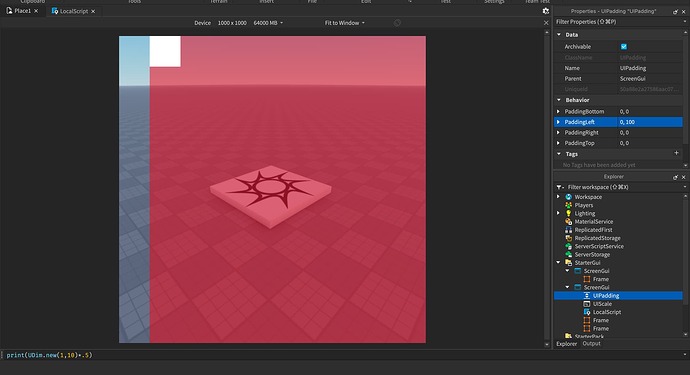Viewport: 690px width, 375px height.
Task: Click the StarterGui folder icon
Action: (x=569, y=263)
